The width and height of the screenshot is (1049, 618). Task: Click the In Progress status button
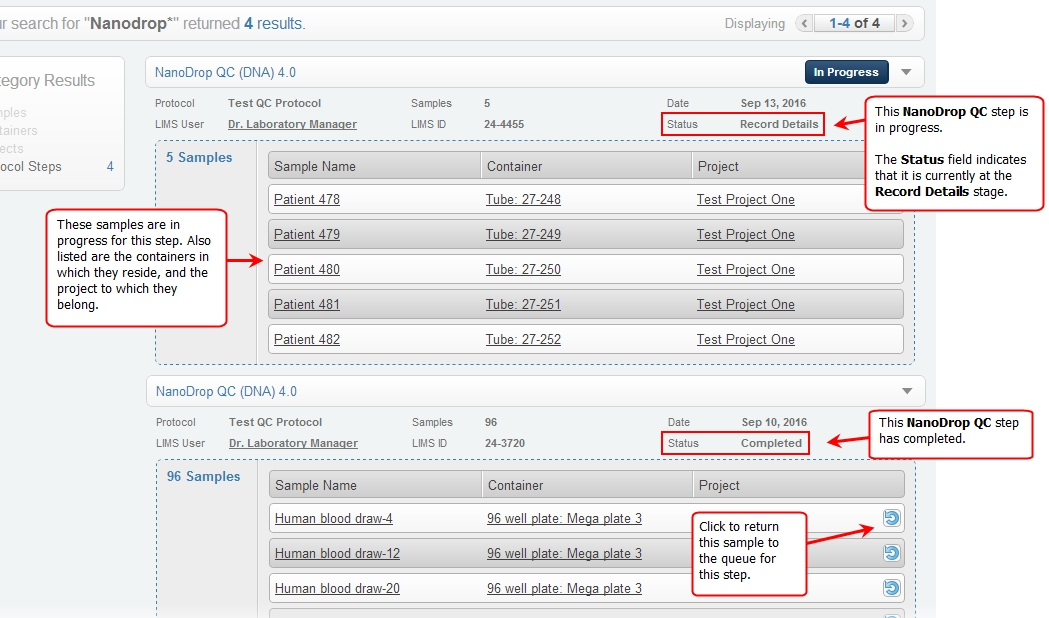pos(846,72)
